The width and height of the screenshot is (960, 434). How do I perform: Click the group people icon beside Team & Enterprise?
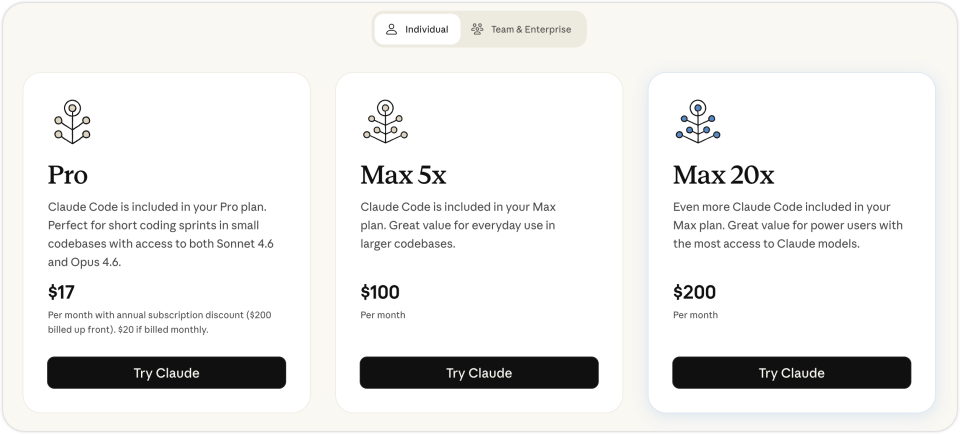pos(477,29)
